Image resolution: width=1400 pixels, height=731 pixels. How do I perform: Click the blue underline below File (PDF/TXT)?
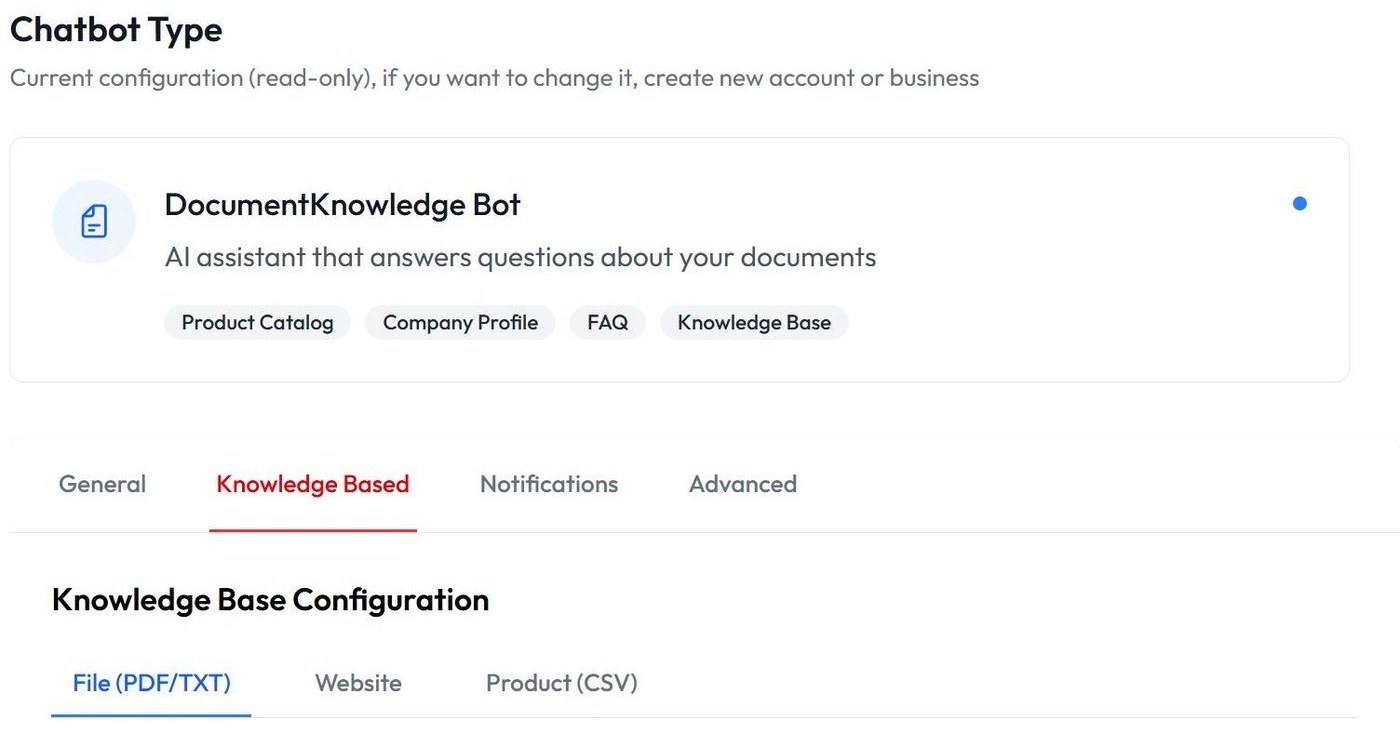(151, 715)
